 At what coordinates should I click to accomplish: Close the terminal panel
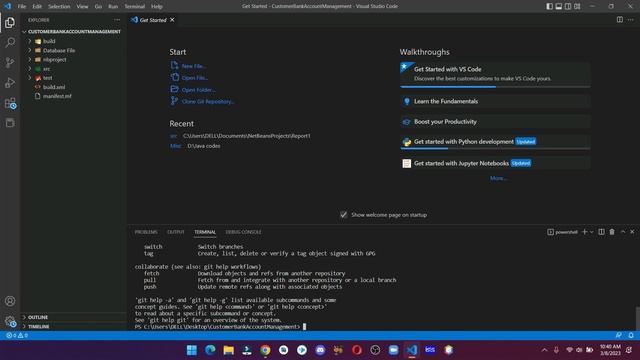pyautogui.click(x=632, y=232)
